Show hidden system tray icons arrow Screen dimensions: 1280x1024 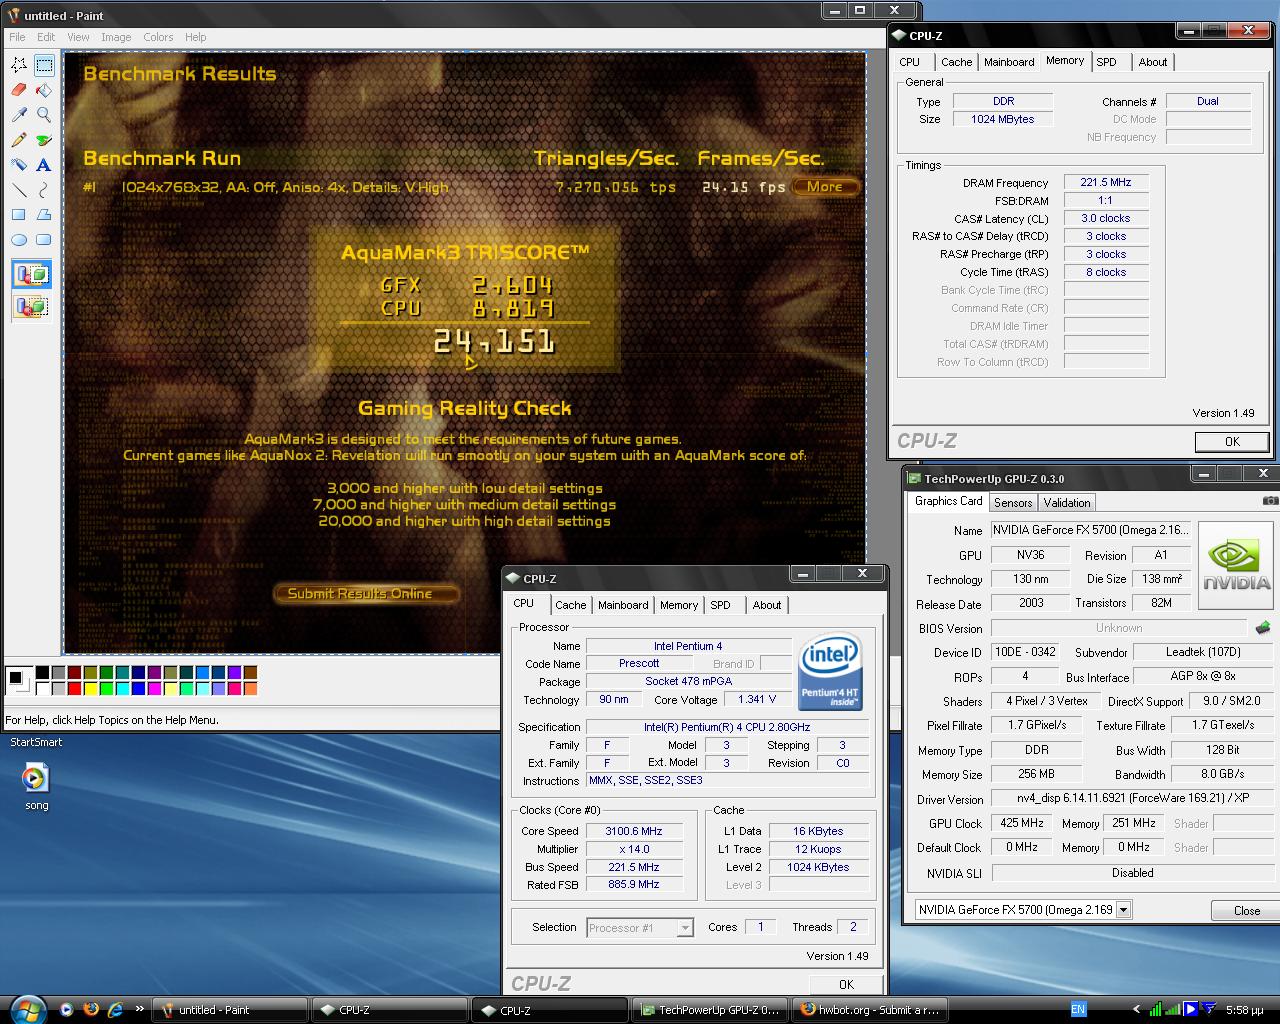tap(1136, 1010)
